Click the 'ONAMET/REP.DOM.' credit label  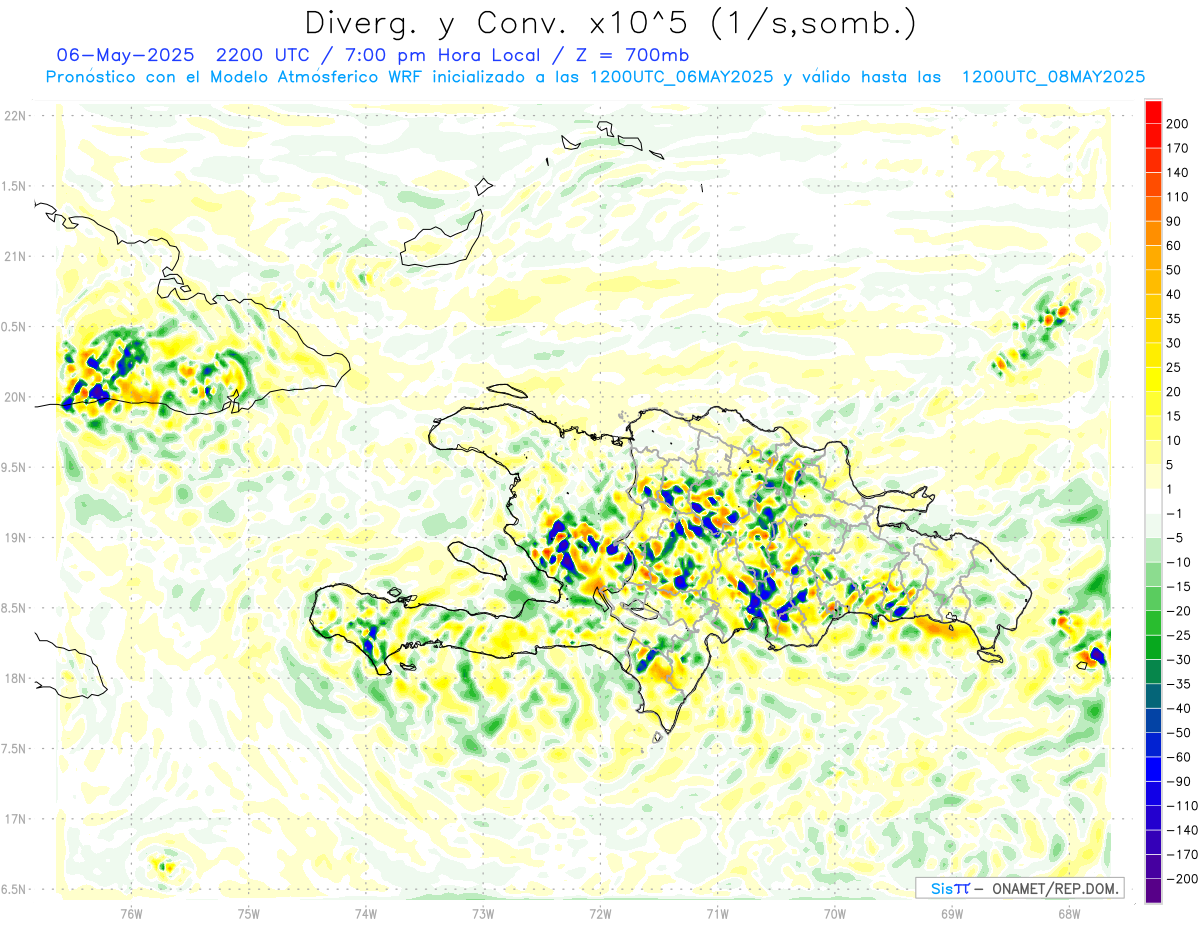[1055, 888]
